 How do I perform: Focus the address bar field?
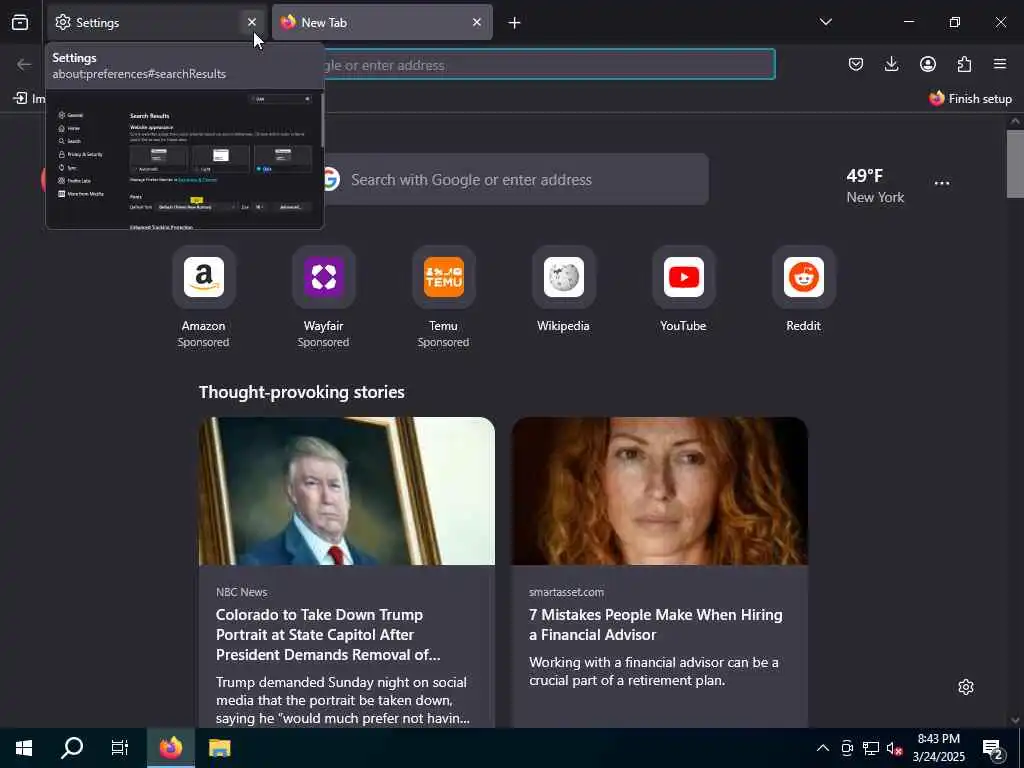click(549, 65)
